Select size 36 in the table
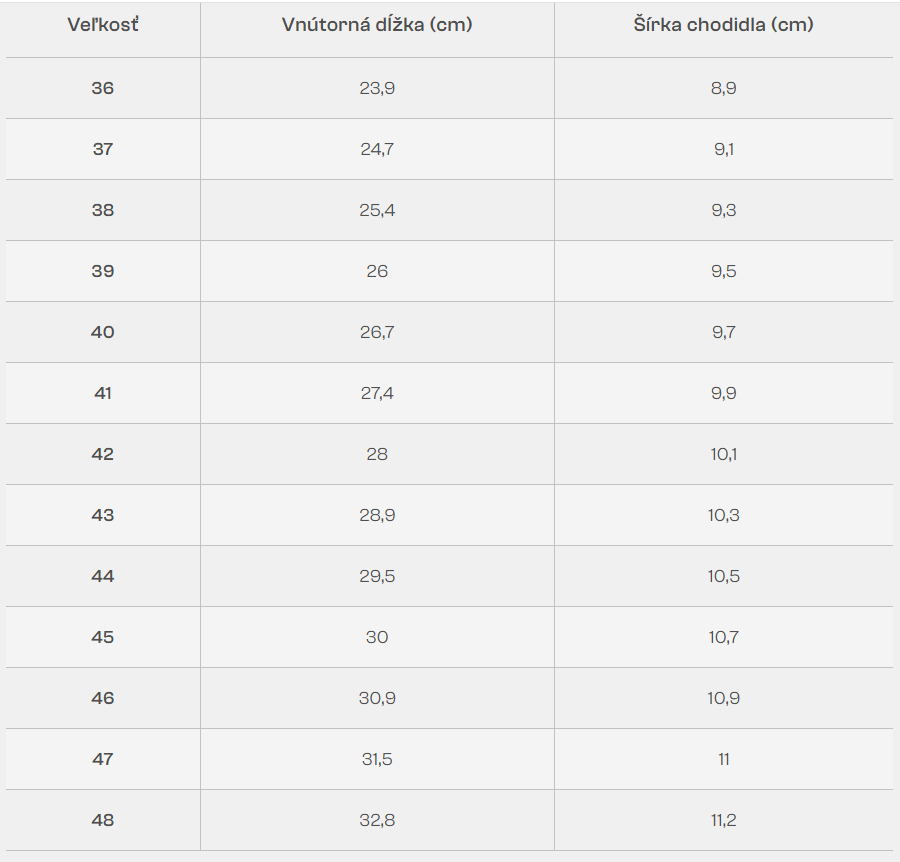This screenshot has width=900, height=862. pyautogui.click(x=103, y=88)
